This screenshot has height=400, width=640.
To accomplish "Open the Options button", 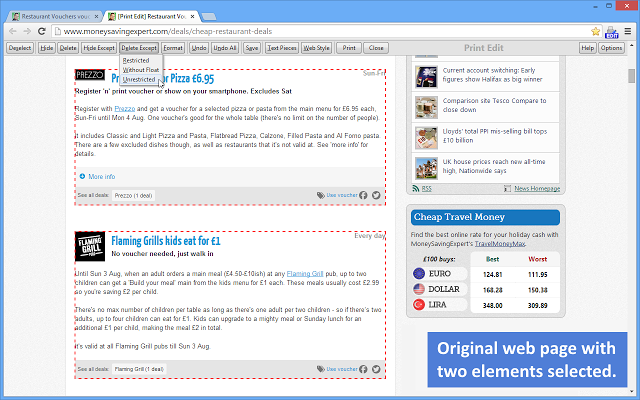I will [611, 48].
